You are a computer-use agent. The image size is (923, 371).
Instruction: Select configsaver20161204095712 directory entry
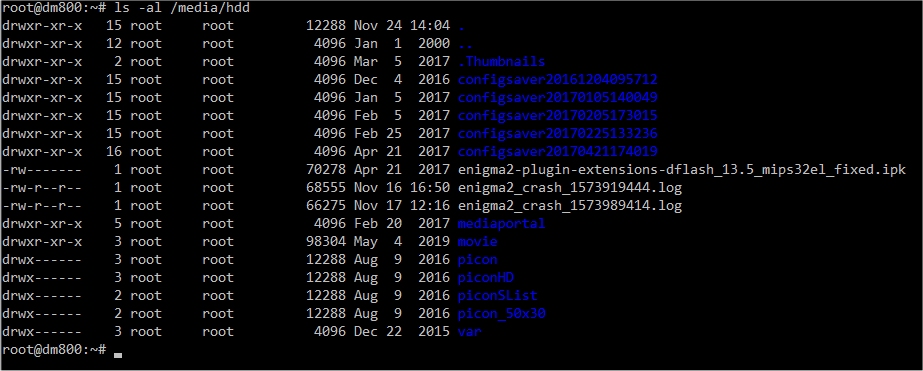(x=557, y=80)
